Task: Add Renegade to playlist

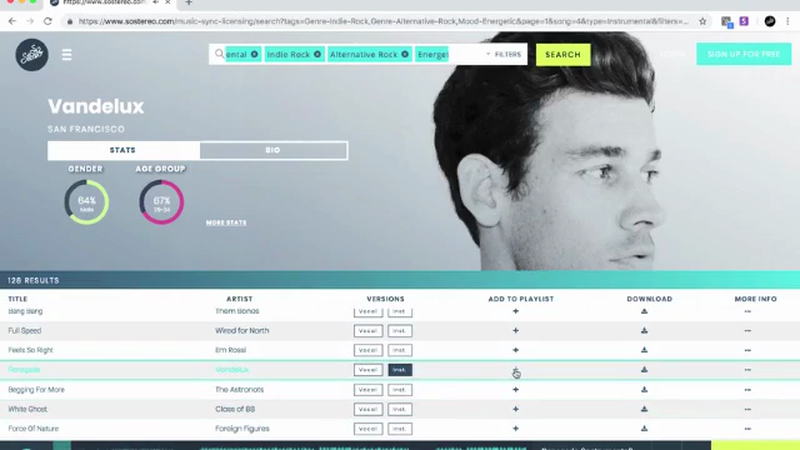Action: pyautogui.click(x=515, y=369)
